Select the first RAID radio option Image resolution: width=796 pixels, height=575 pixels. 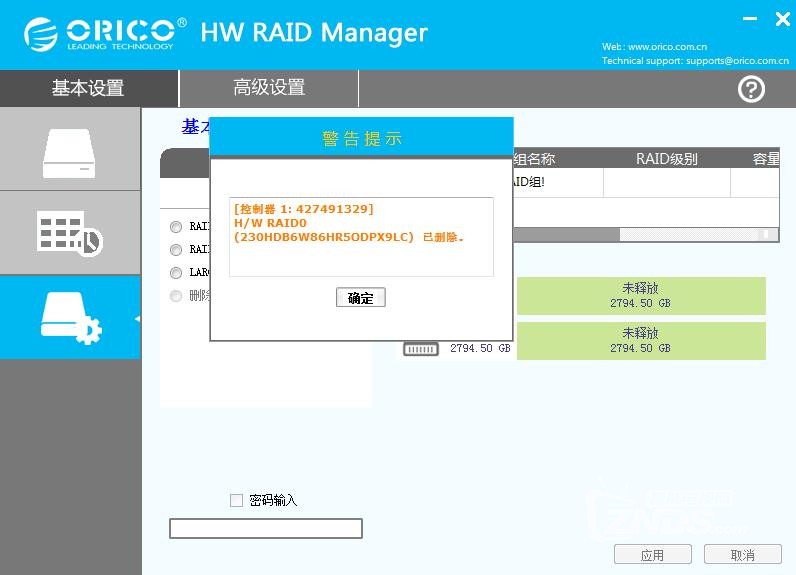(176, 227)
